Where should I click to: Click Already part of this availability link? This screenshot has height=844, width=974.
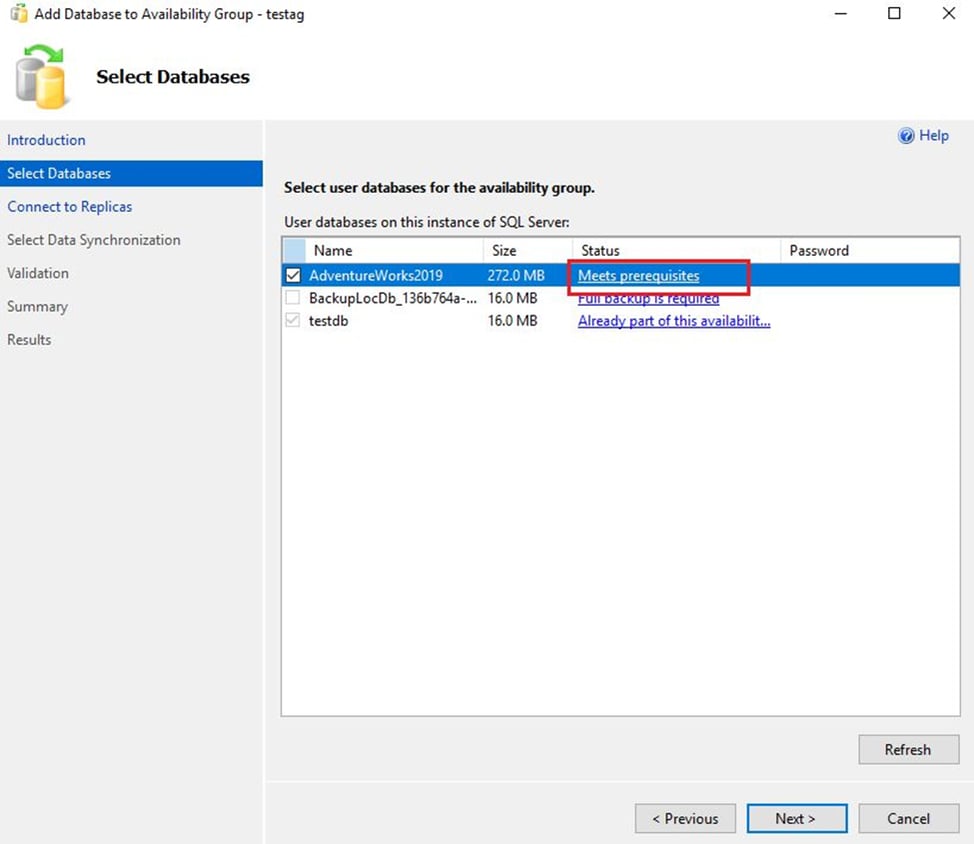(x=673, y=321)
